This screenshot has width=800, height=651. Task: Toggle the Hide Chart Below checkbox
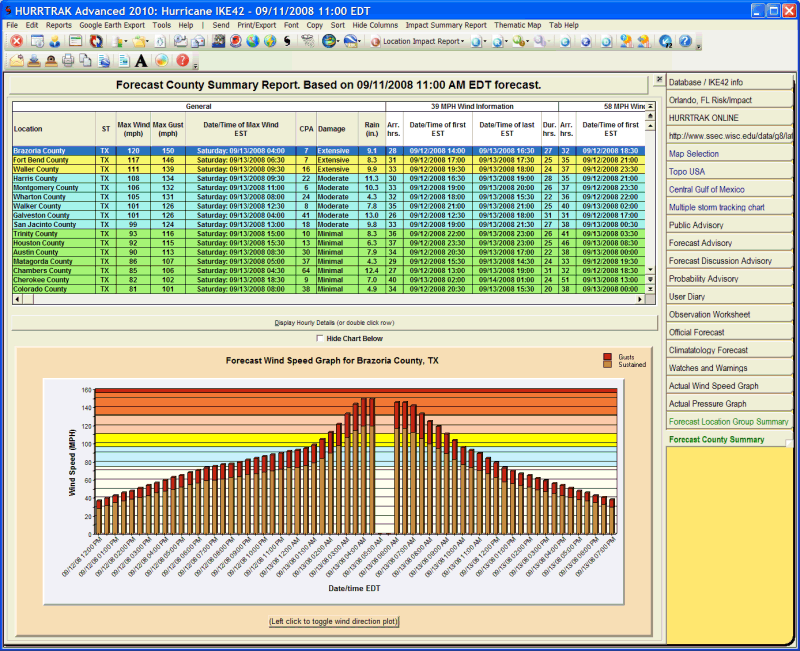(x=319, y=339)
